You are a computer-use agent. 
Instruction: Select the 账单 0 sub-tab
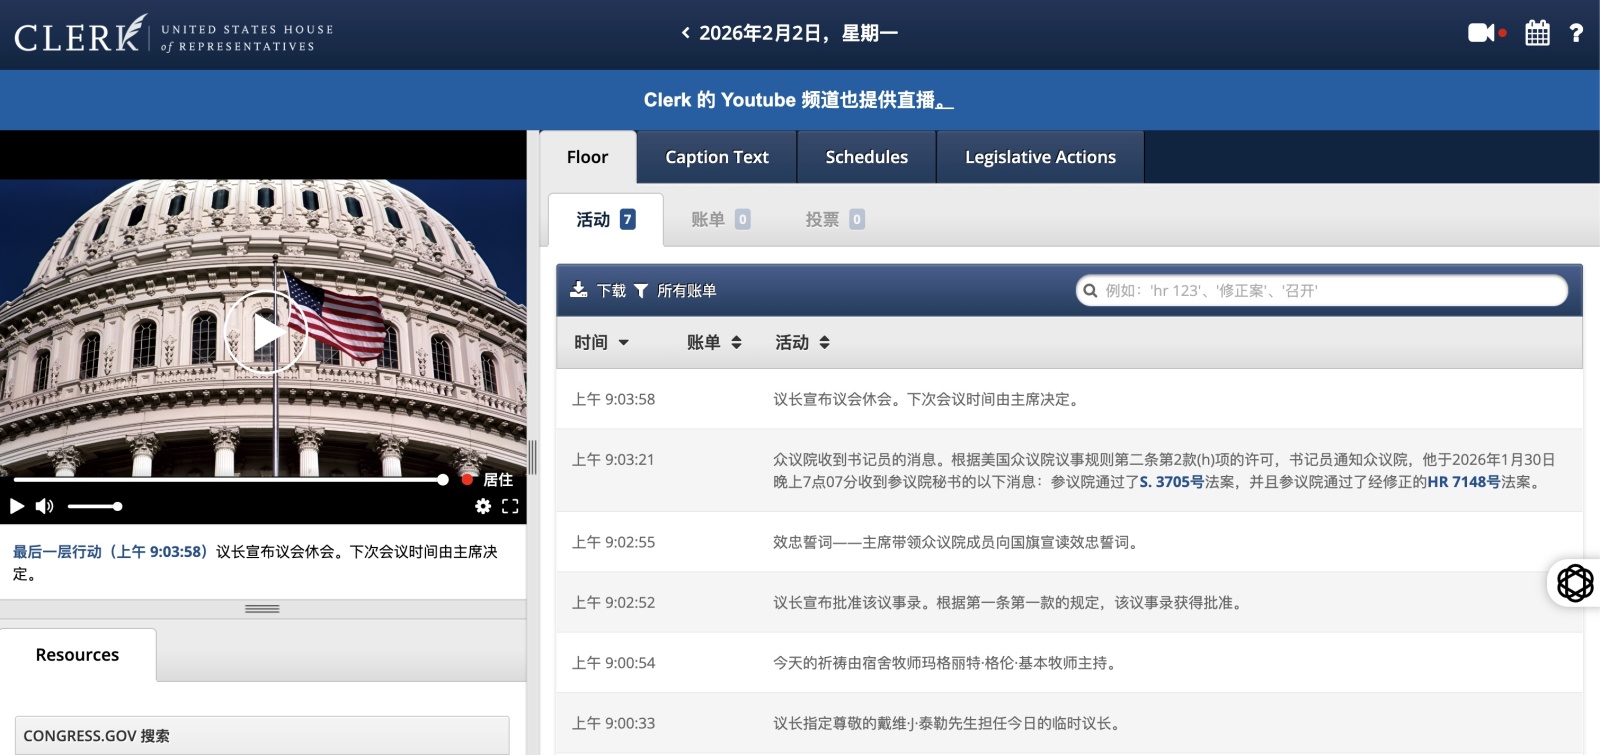pos(721,219)
